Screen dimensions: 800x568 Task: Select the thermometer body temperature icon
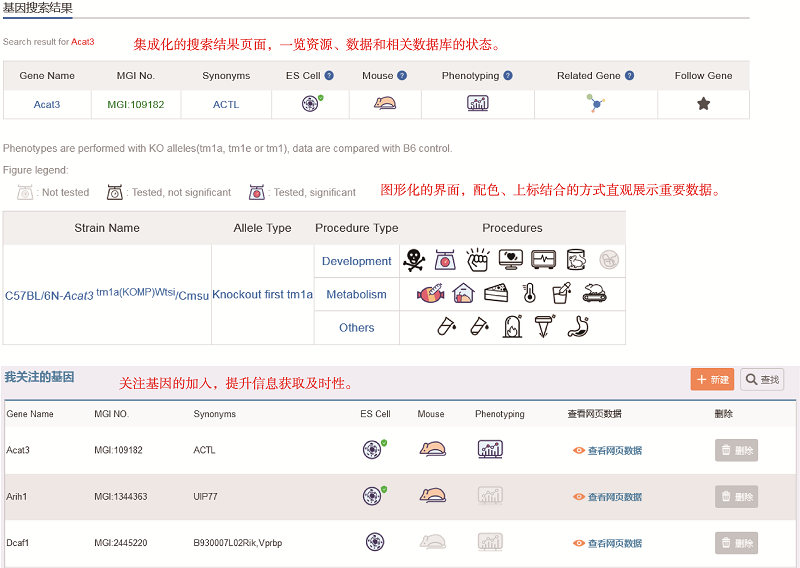530,293
